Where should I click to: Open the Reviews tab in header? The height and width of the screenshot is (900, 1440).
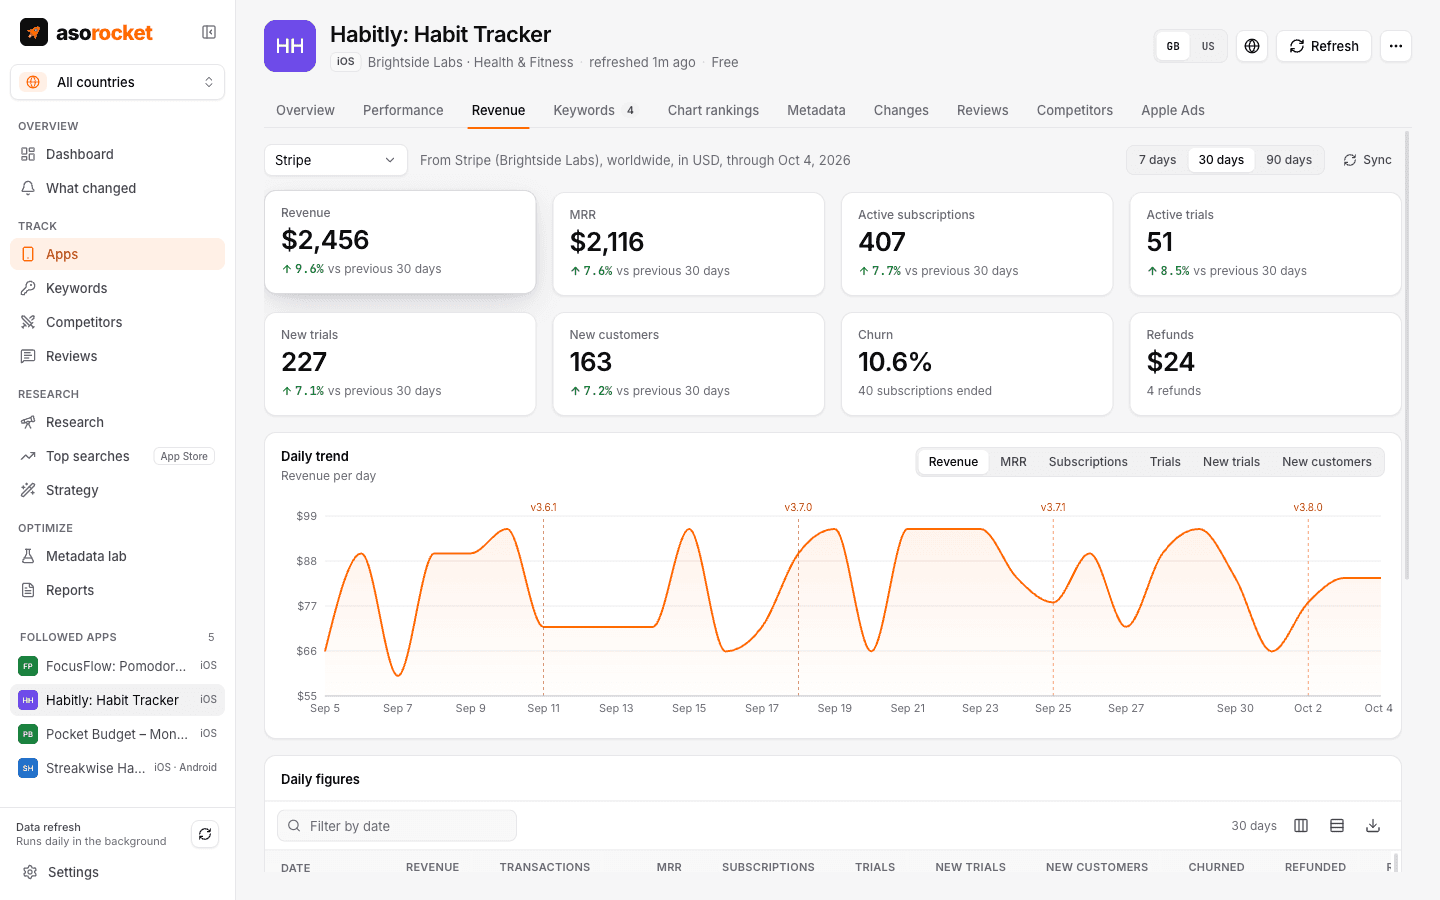983,110
